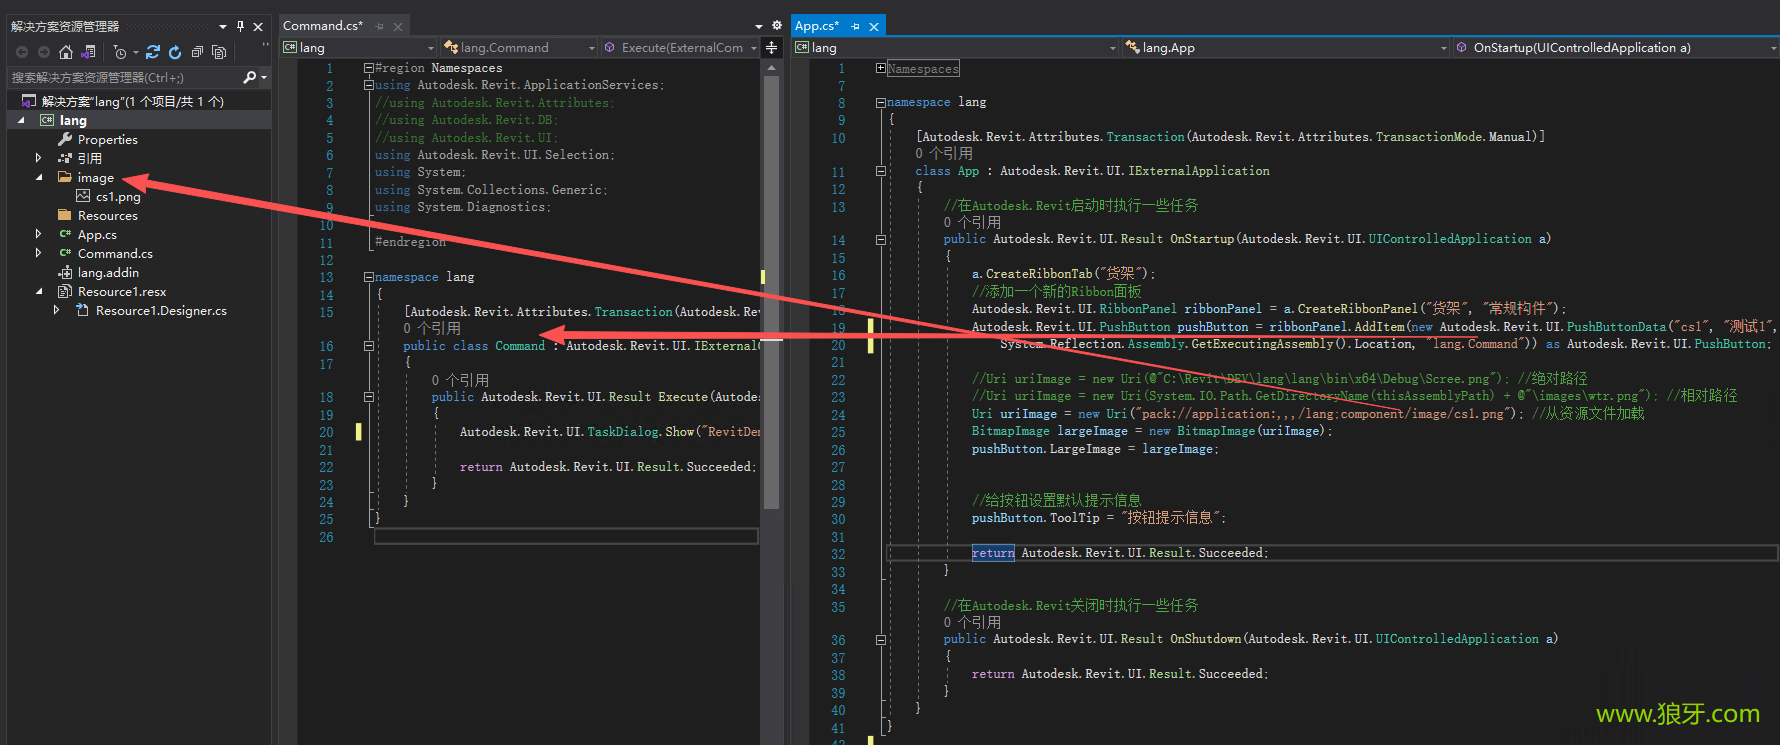This screenshot has width=1780, height=745.
Task: Collapse the #region Namespaces block in Command.cs
Action: (368, 68)
